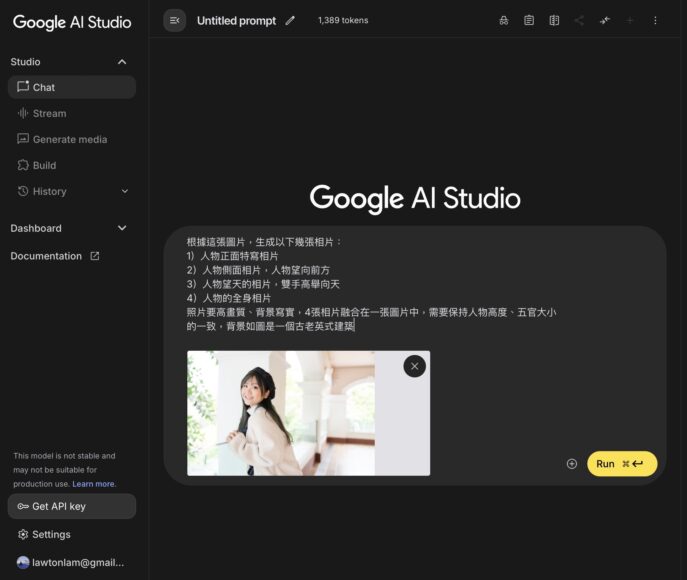Click the plus icon to add media
Viewport: 687px width, 580px height.
click(x=572, y=464)
